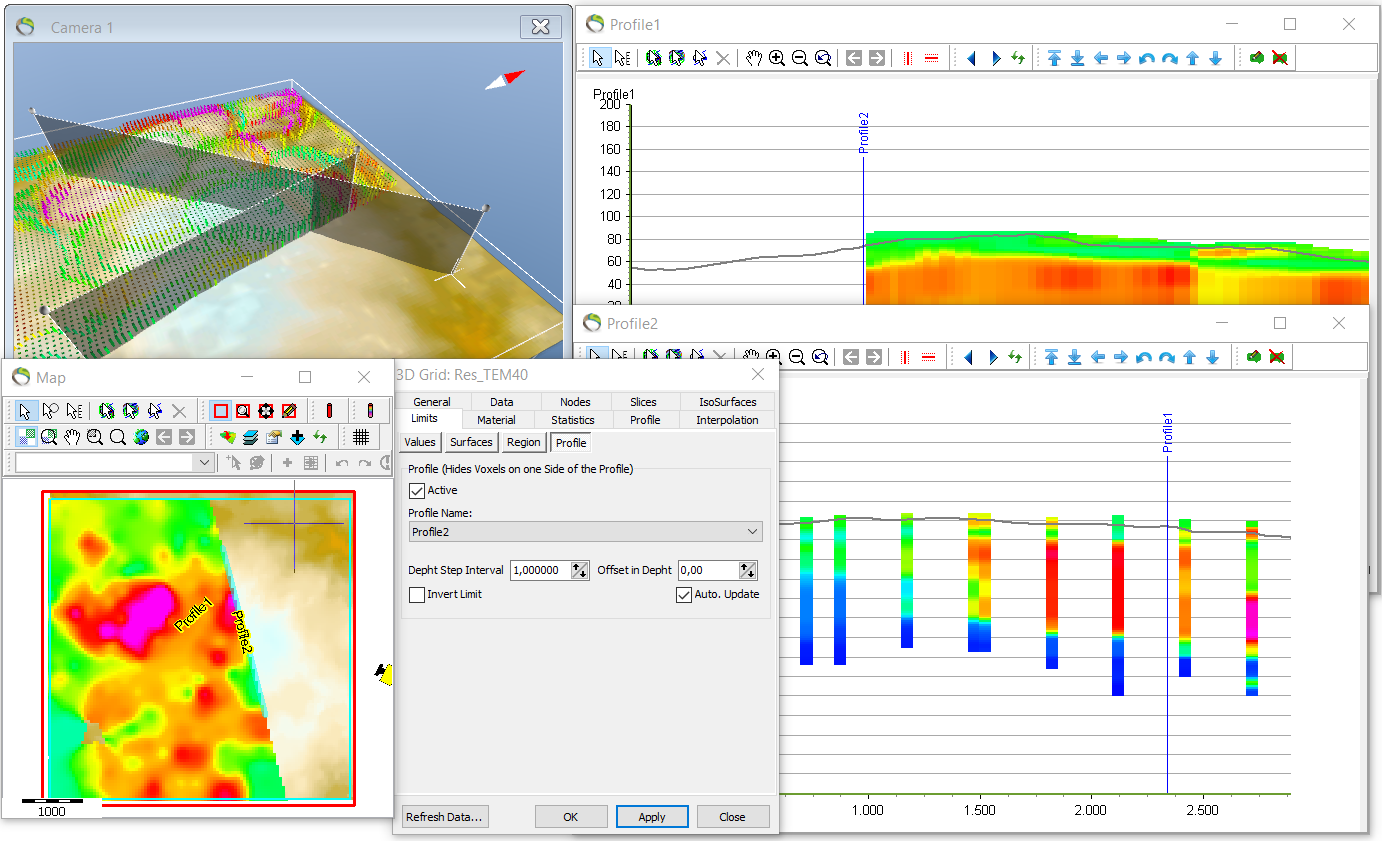The width and height of the screenshot is (1382, 841).
Task: Click the globe zoom-to-full-extent icon
Action: point(140,436)
